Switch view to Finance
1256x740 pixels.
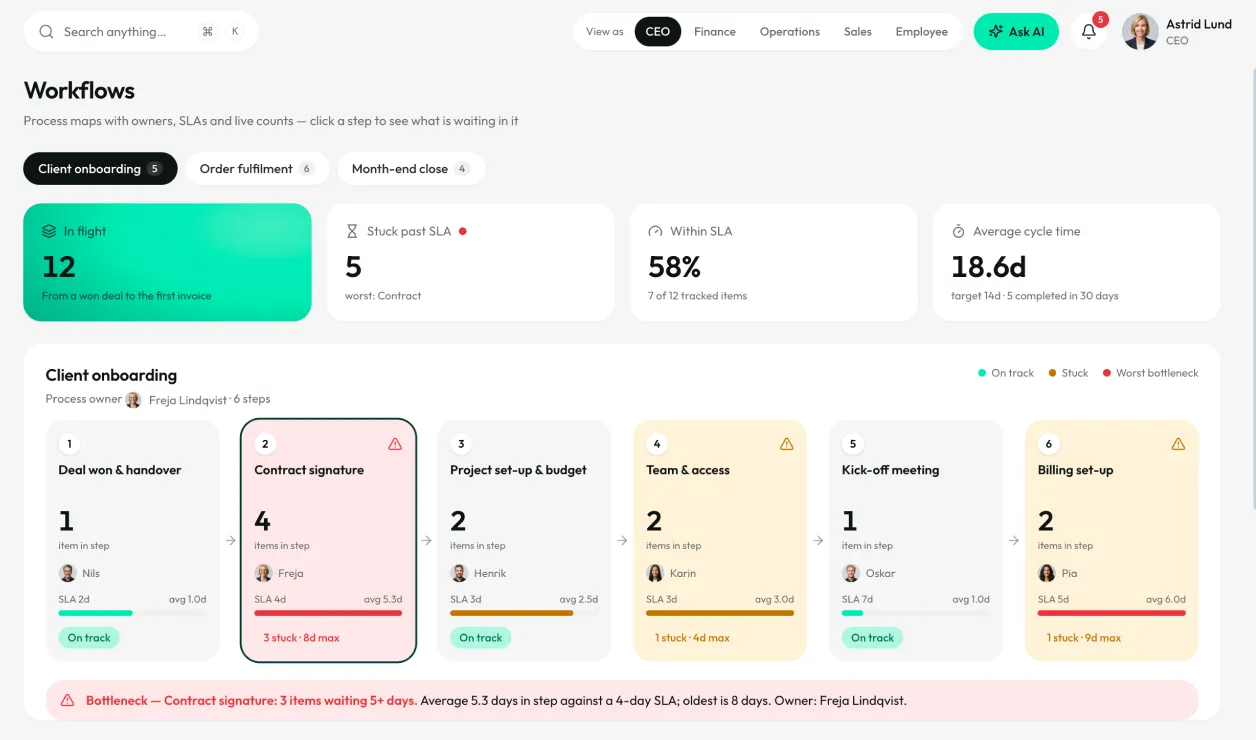click(715, 32)
